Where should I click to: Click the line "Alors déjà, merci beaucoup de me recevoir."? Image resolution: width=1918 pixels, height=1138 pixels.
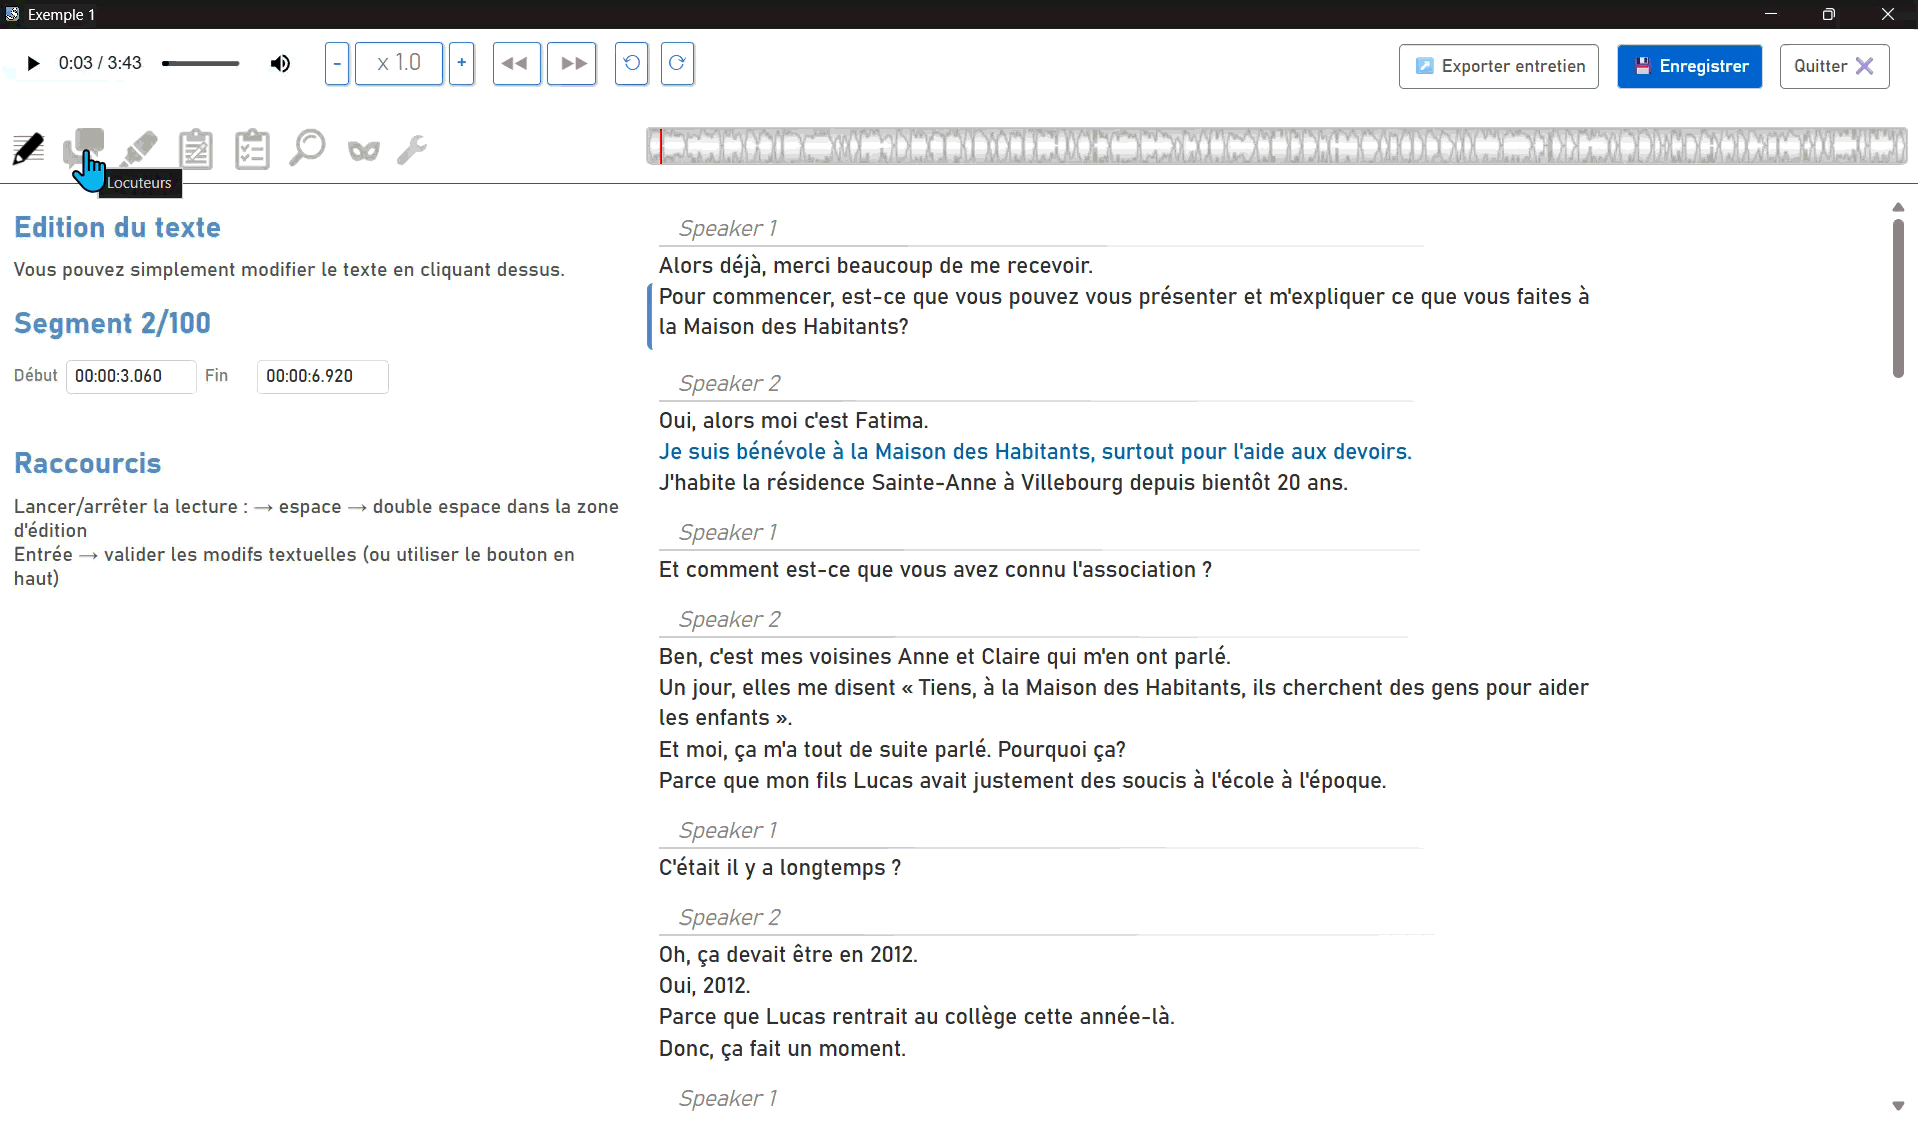(x=876, y=266)
